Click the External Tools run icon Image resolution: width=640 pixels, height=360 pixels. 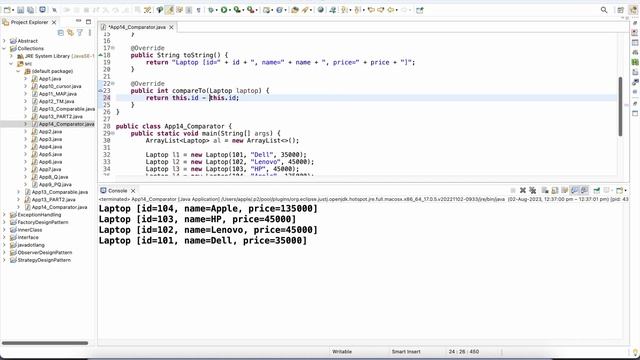click(251, 10)
